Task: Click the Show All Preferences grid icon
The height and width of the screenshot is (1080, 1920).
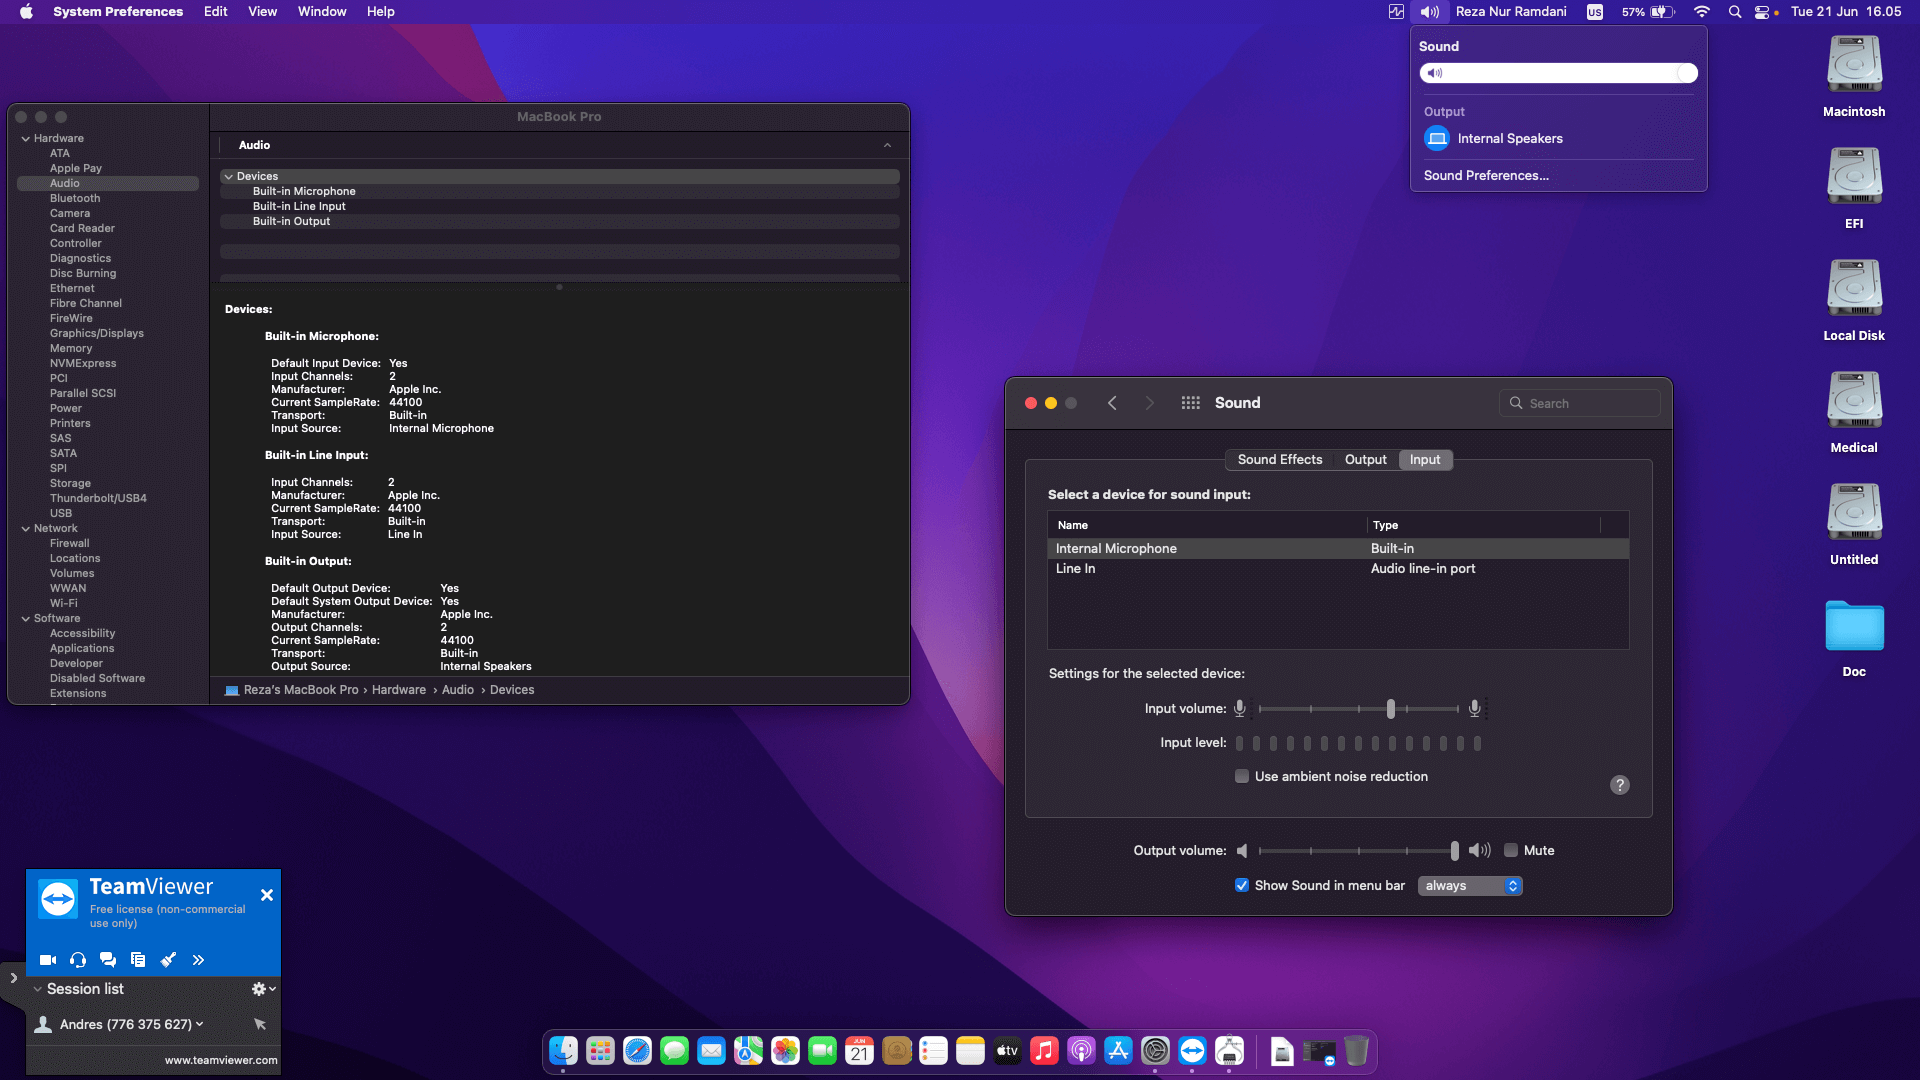Action: (x=1190, y=402)
